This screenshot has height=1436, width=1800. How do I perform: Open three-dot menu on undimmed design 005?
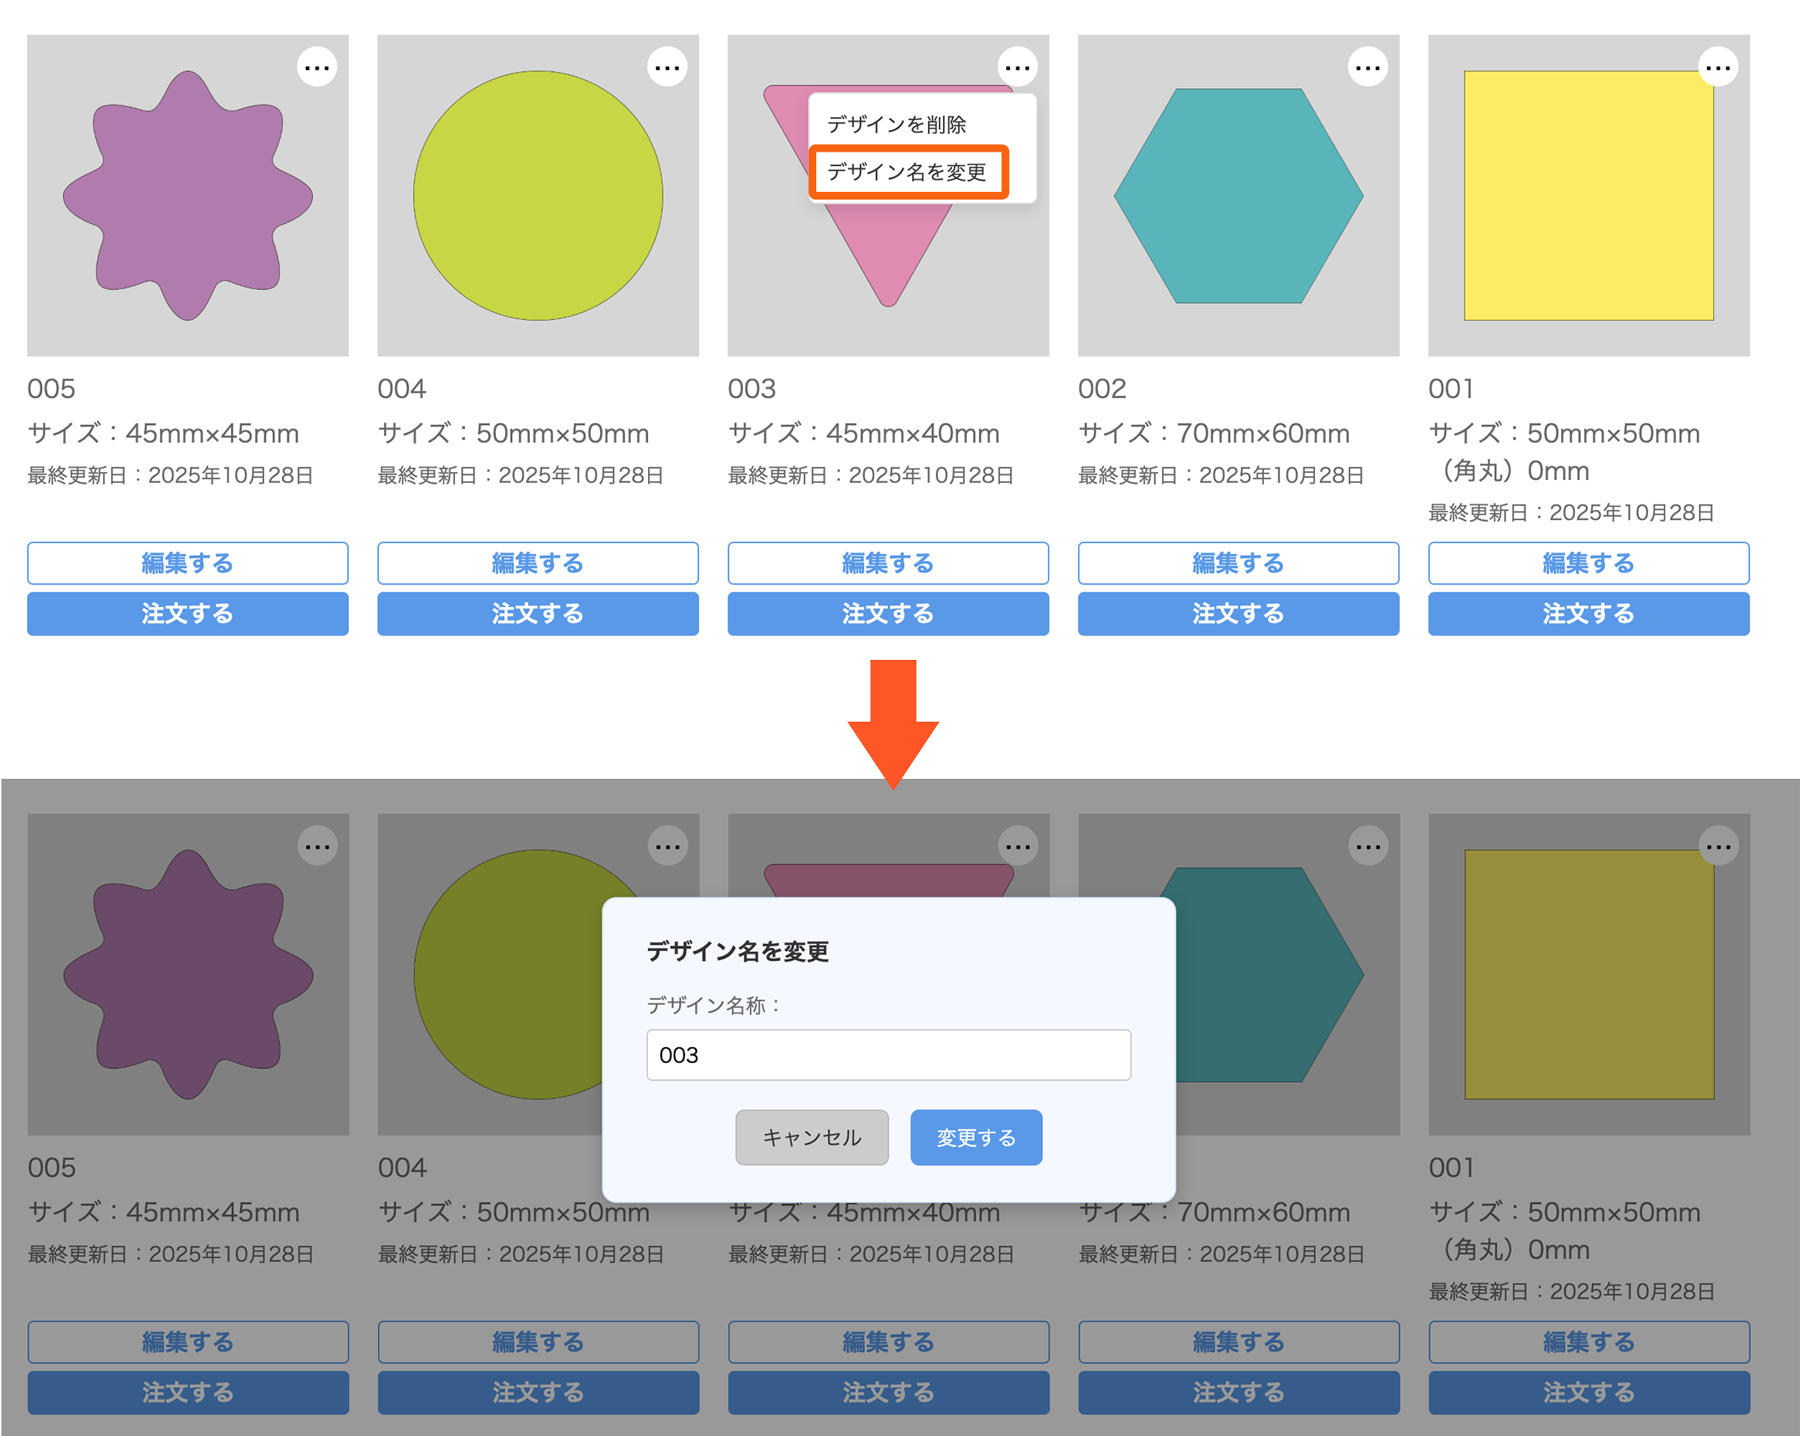pos(317,68)
